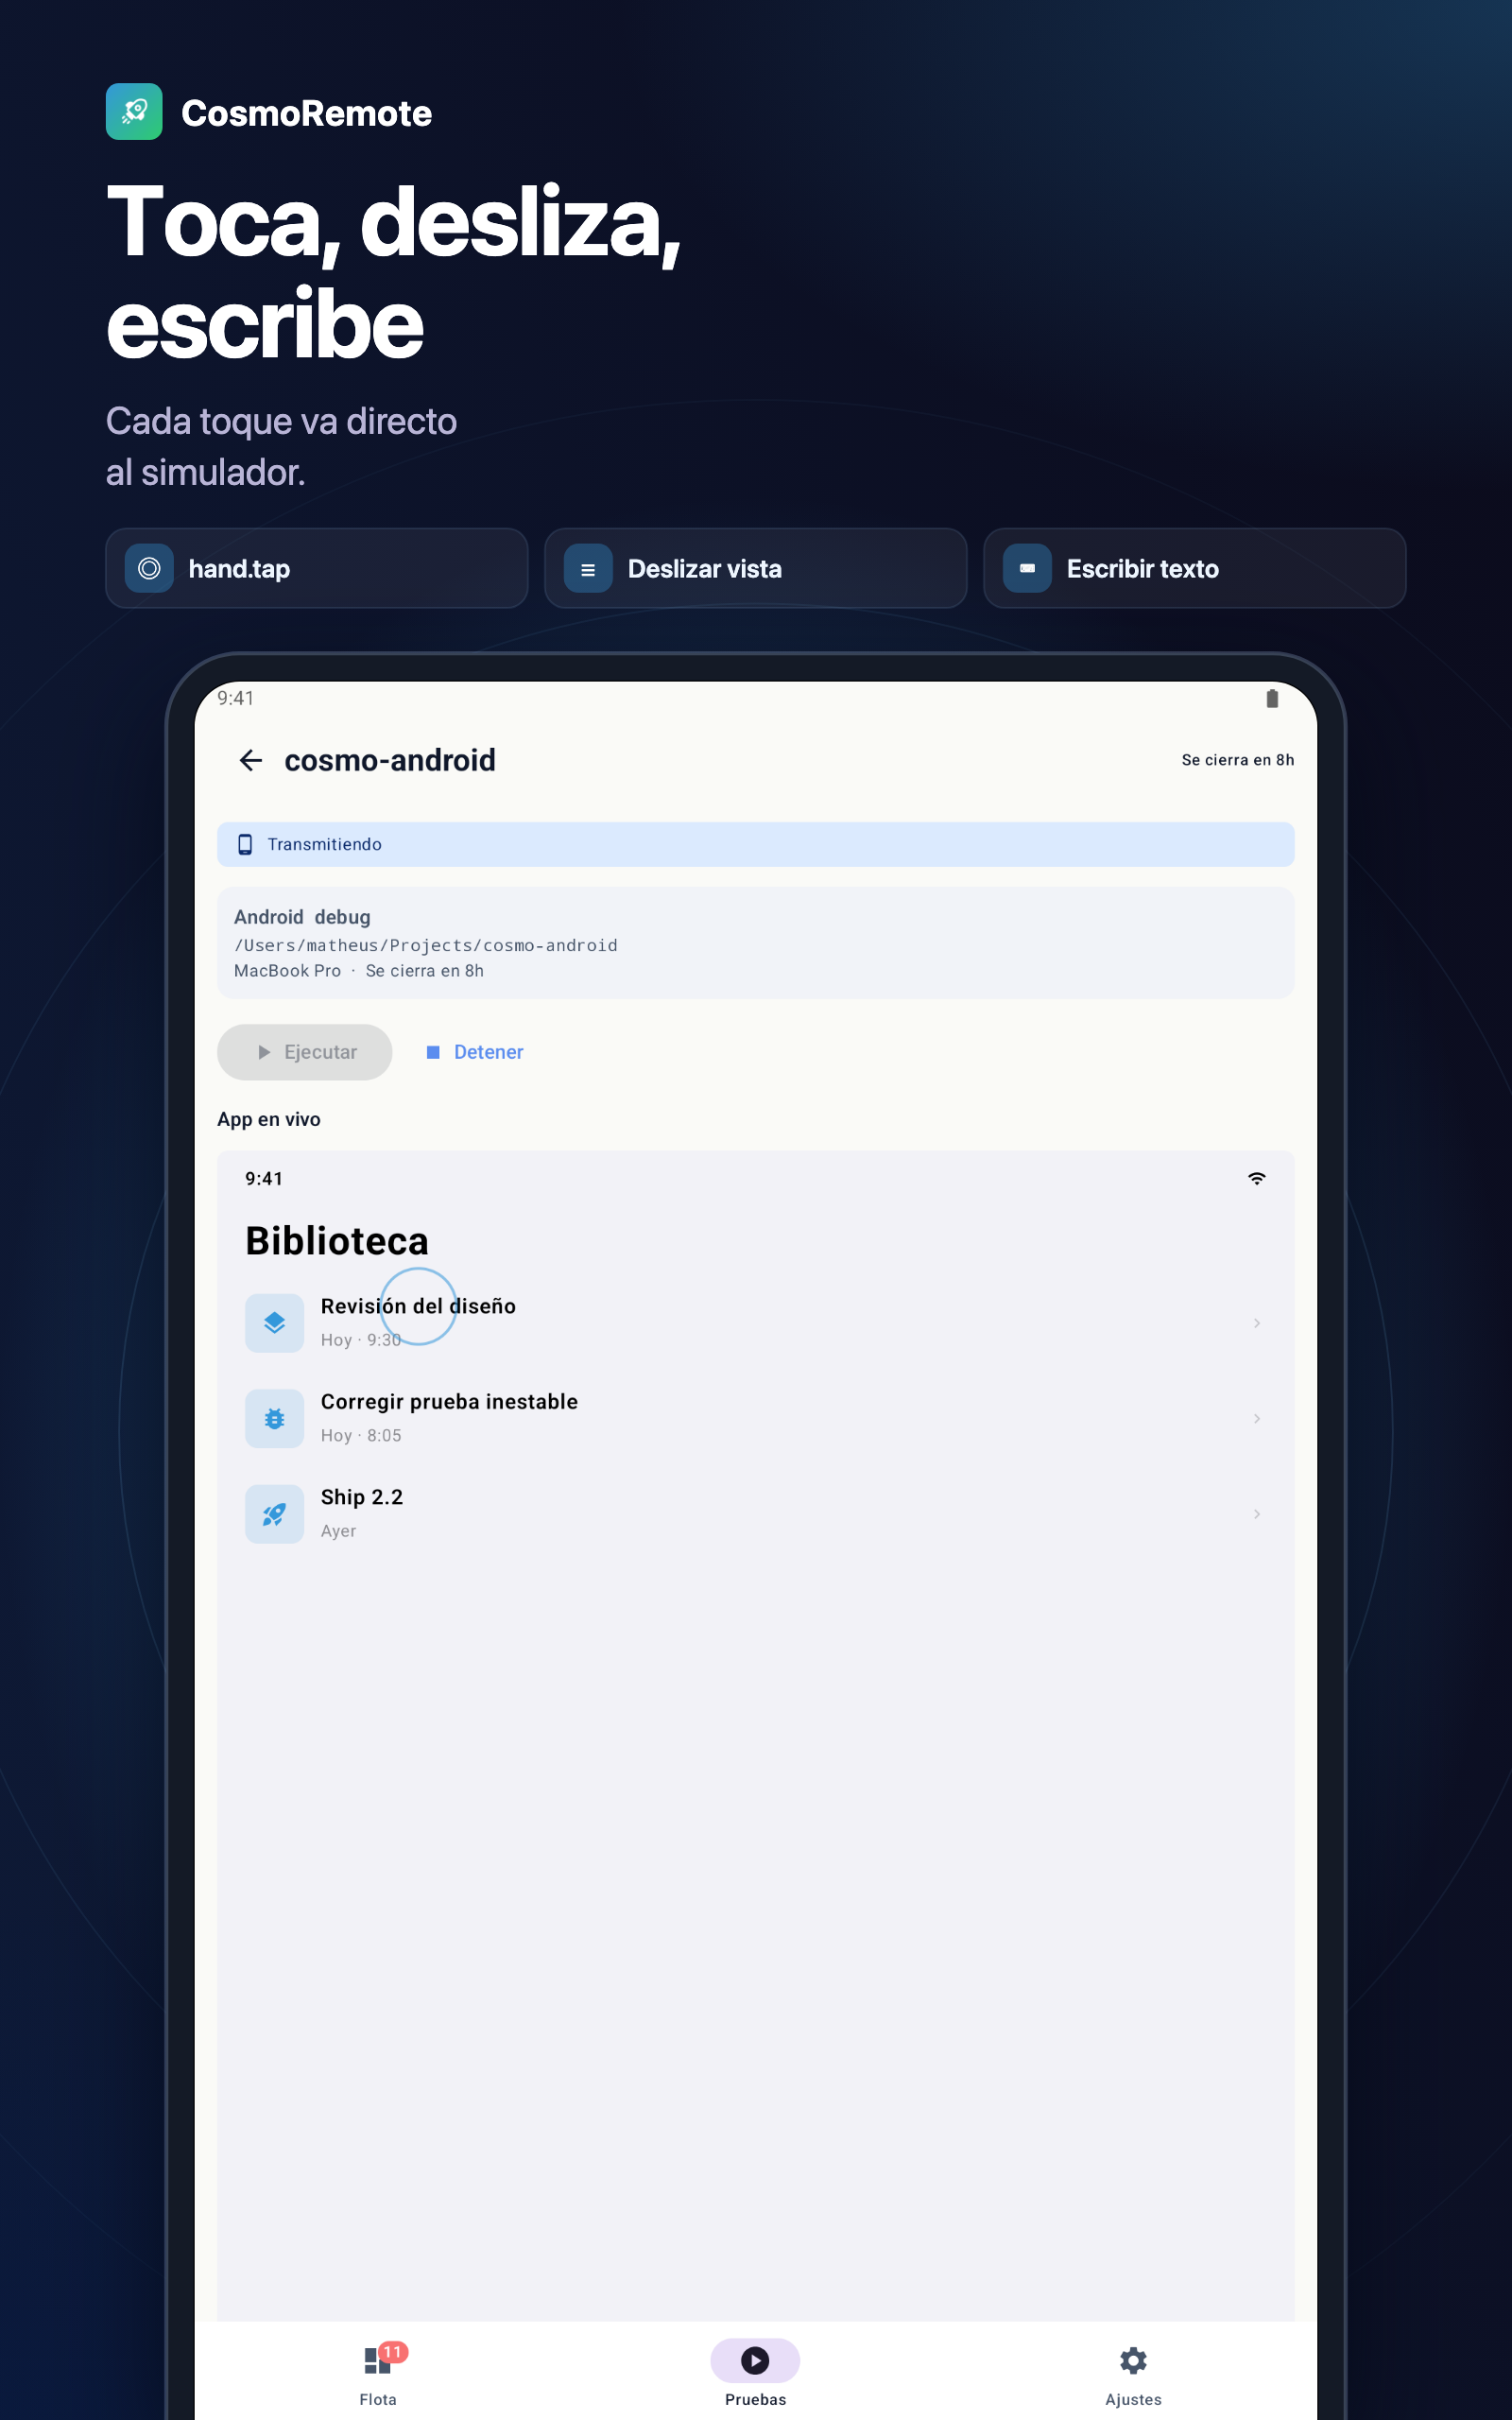The width and height of the screenshot is (1512, 2420).
Task: Click the bug icon for Corregir prueba inestable
Action: point(274,1418)
